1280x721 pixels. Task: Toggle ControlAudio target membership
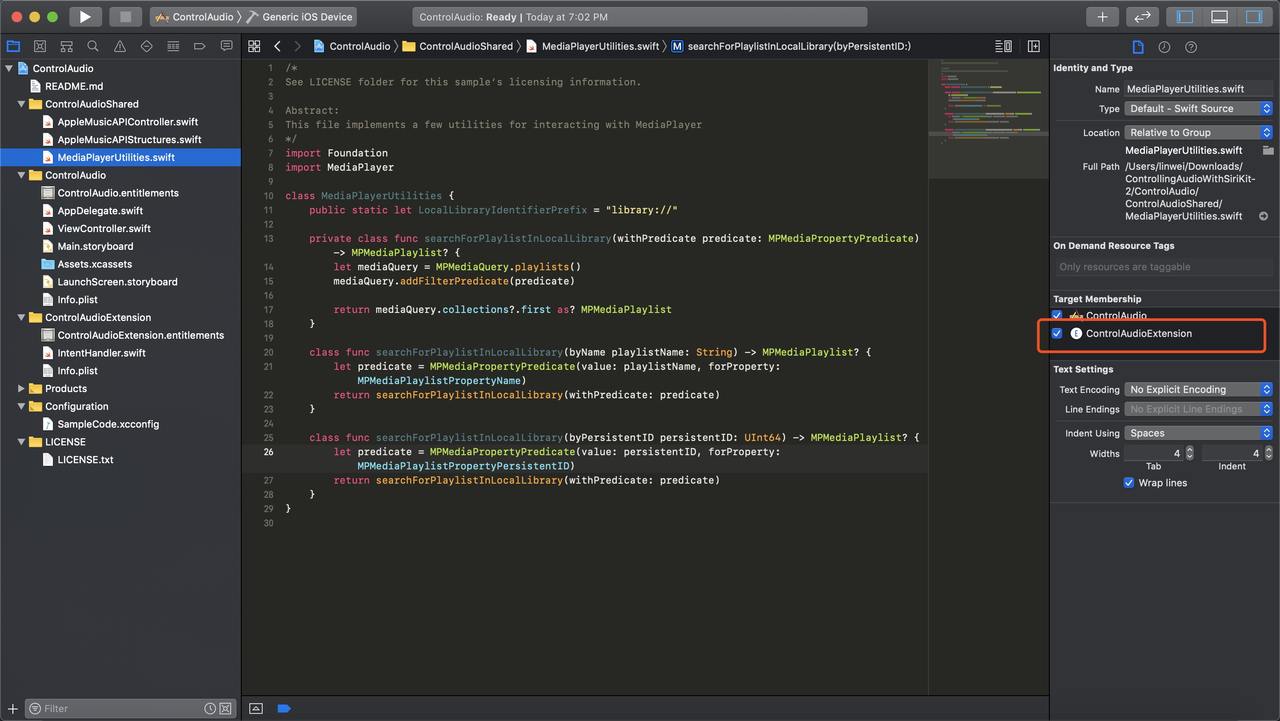[1057, 316]
